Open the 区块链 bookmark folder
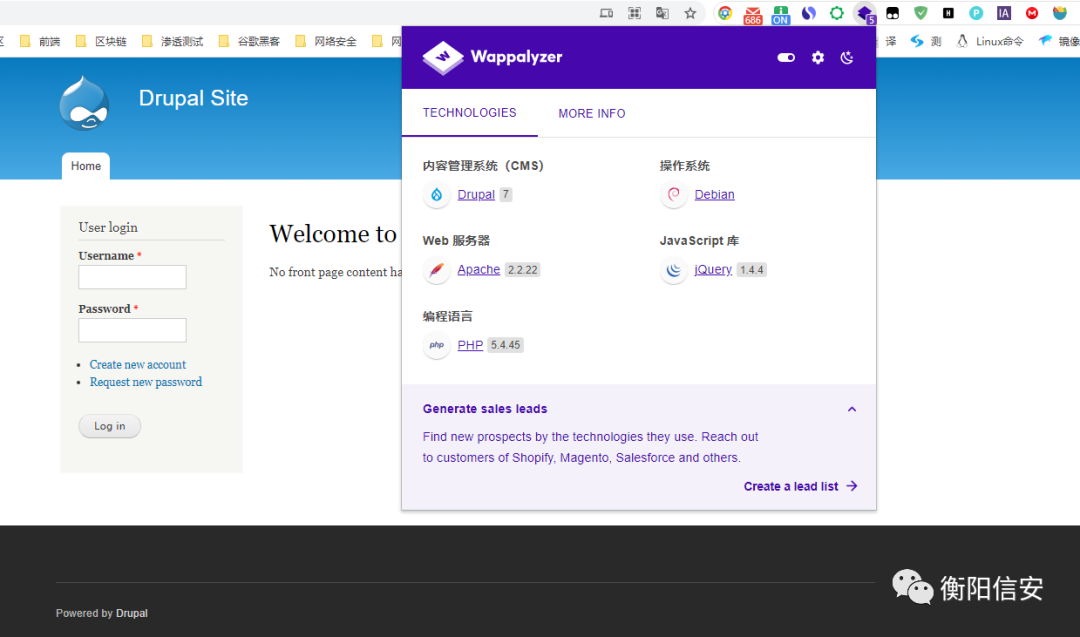The image size is (1080, 637). (101, 41)
